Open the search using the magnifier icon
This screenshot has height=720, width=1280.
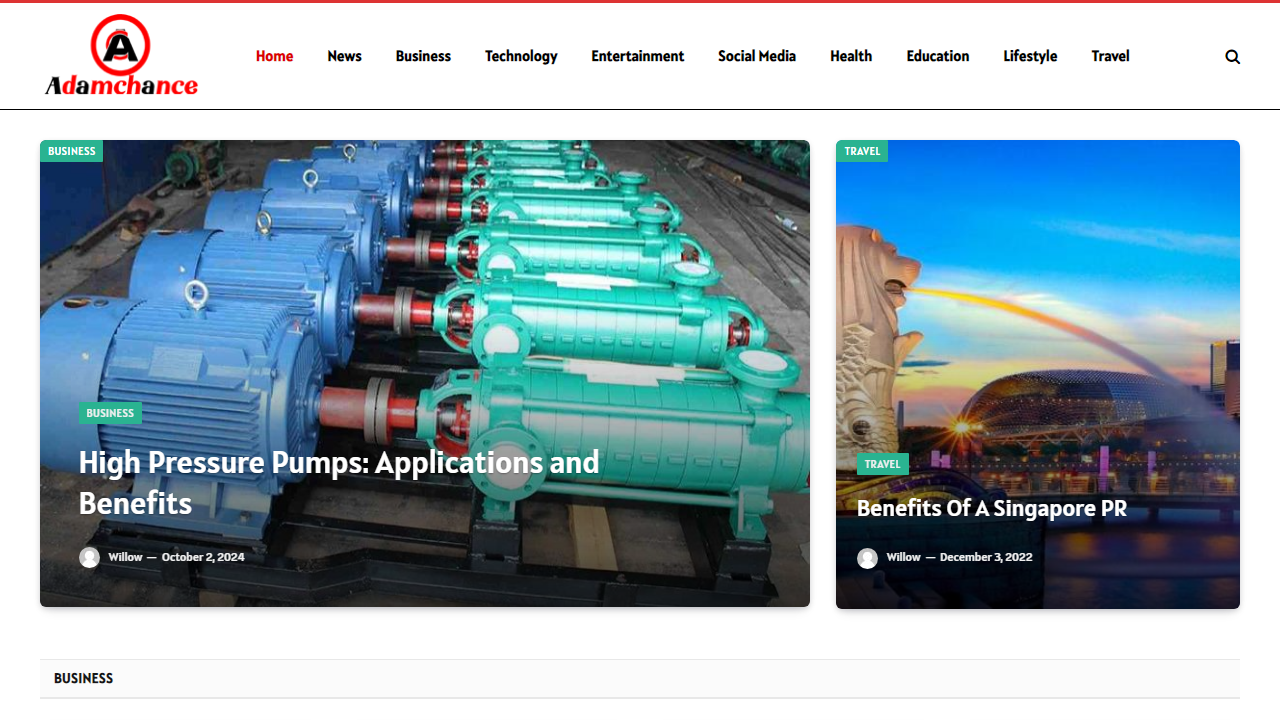click(1232, 57)
